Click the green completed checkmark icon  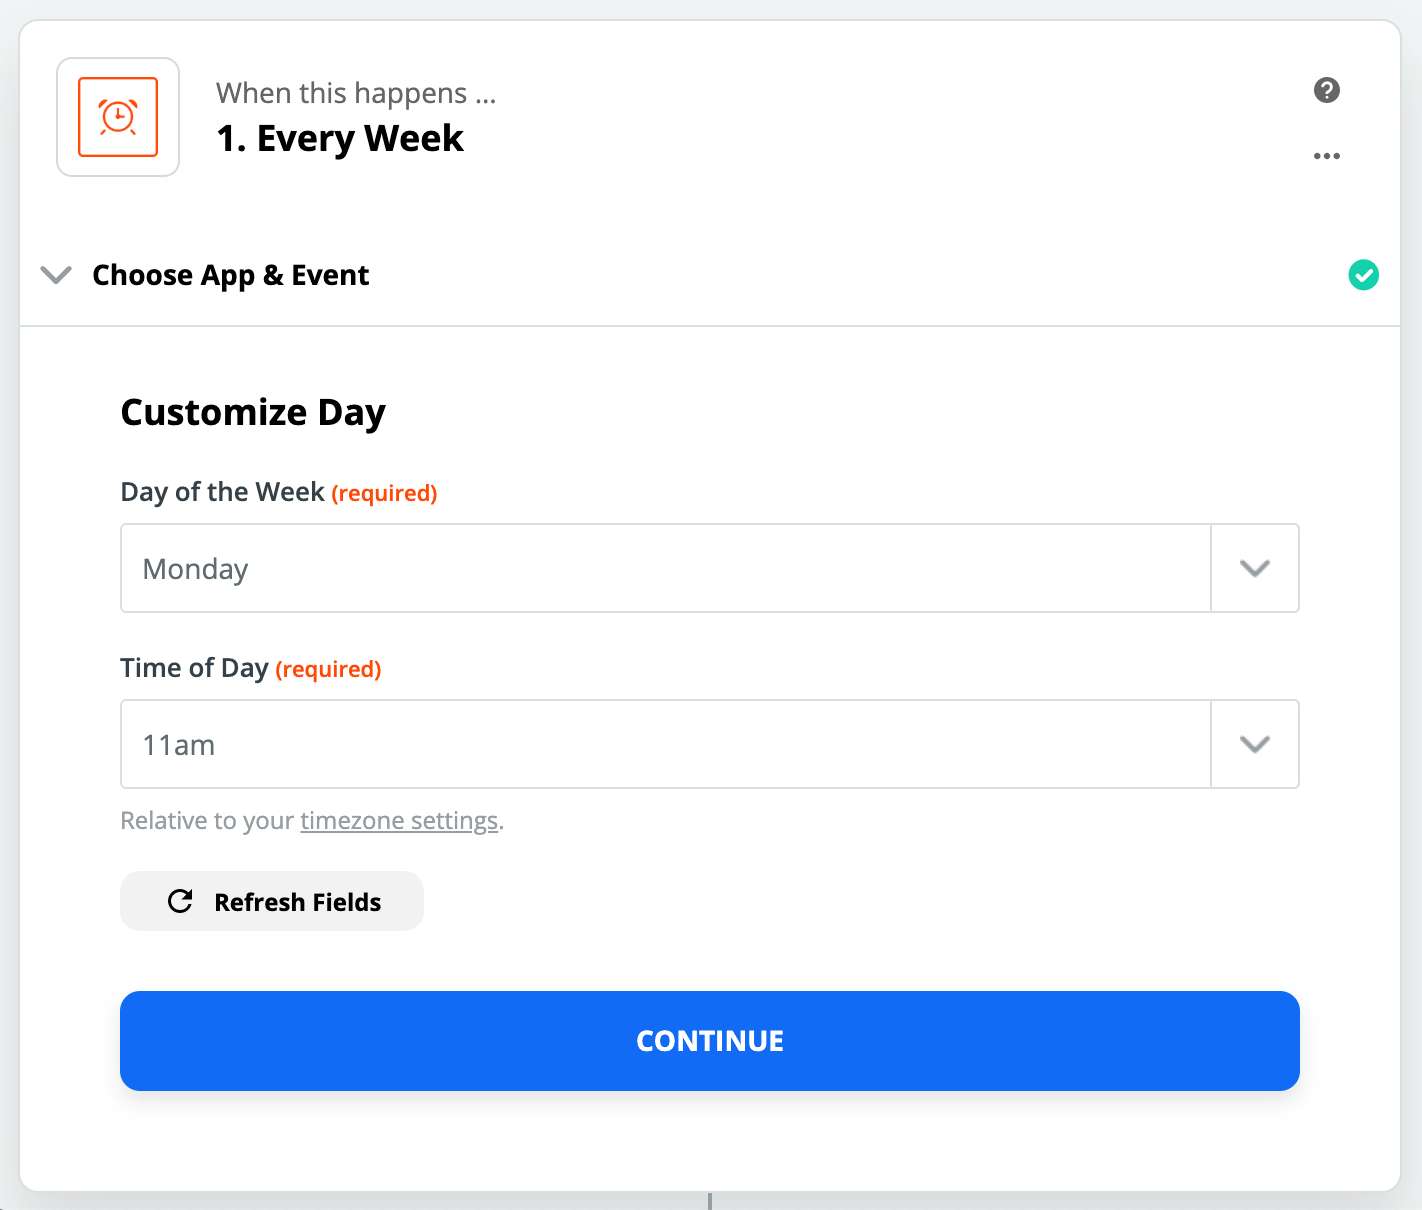[1363, 275]
